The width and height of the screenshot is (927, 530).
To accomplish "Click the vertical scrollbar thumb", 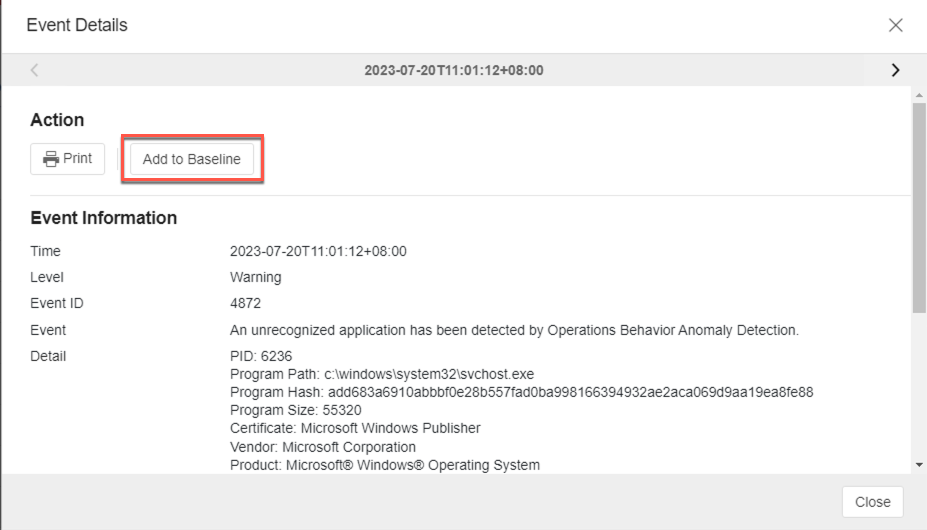I will tap(918, 205).
